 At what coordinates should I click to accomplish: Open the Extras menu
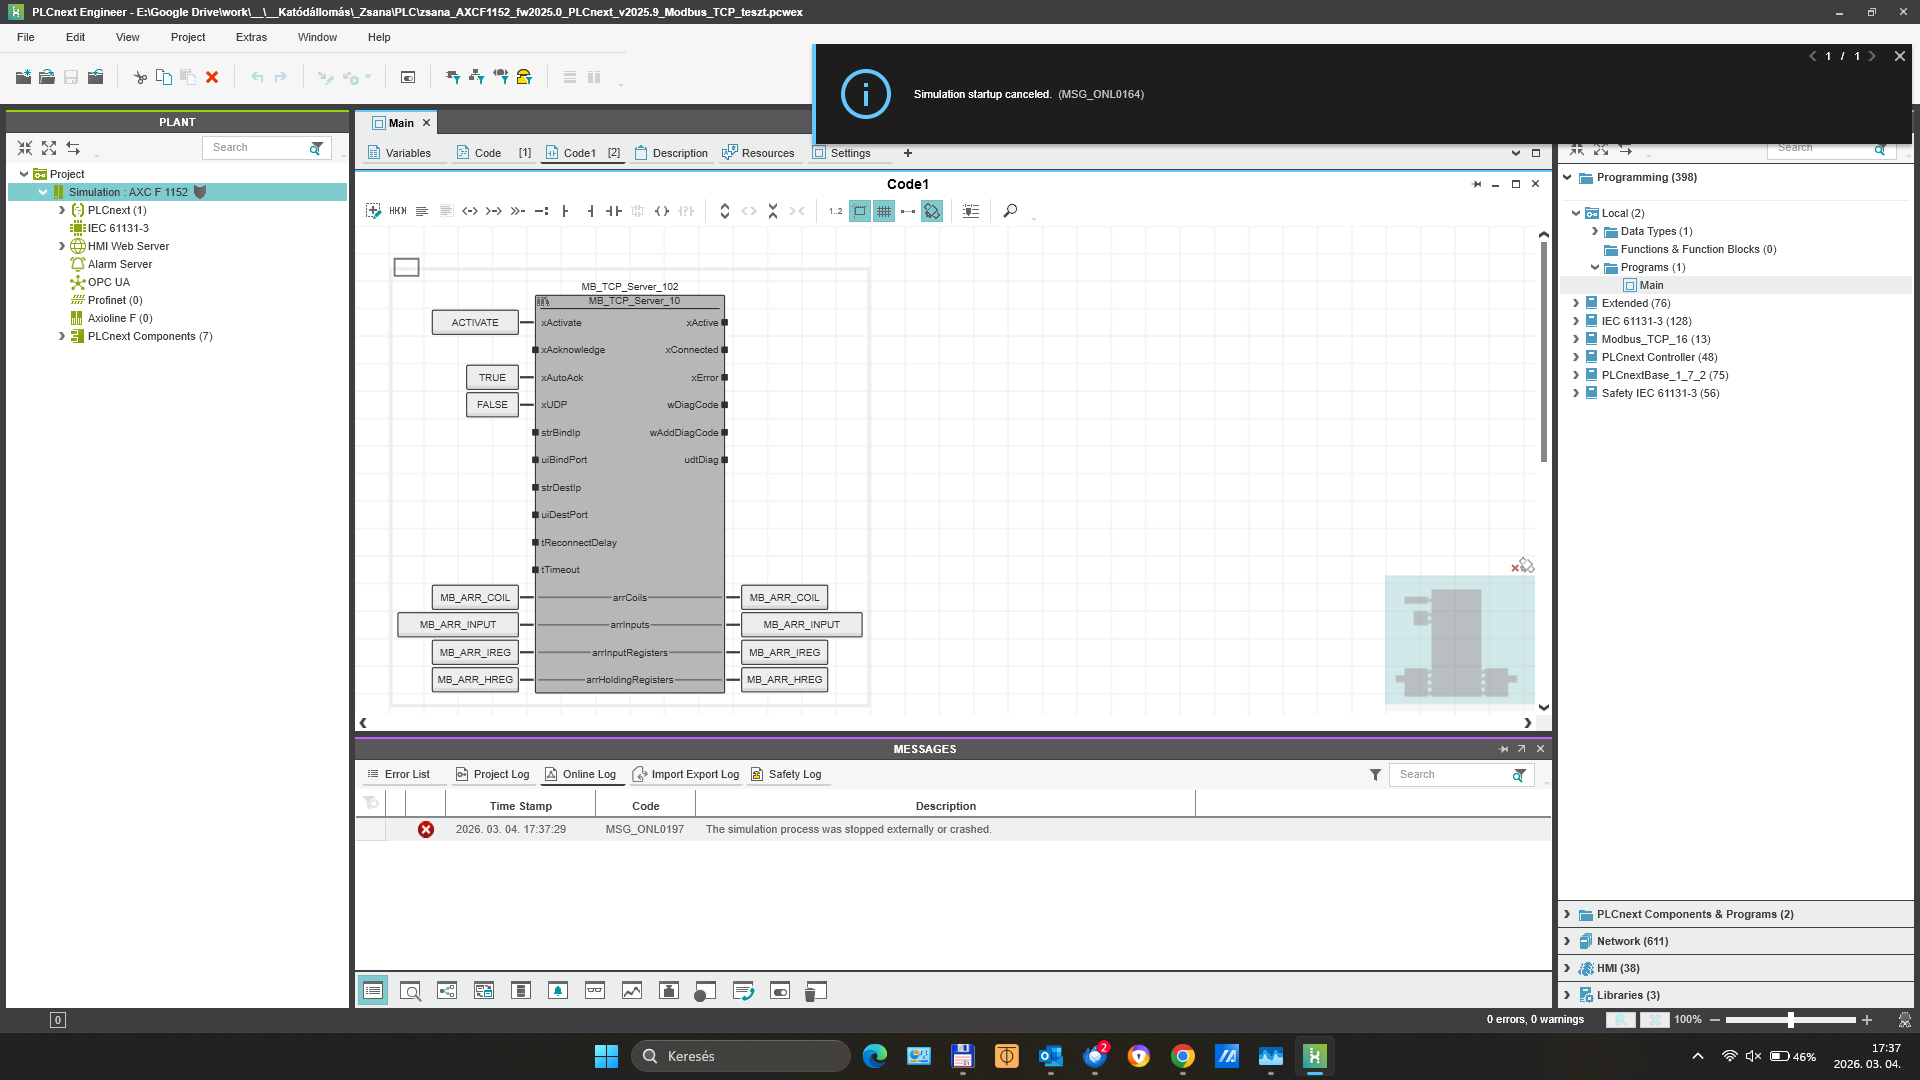tap(251, 37)
